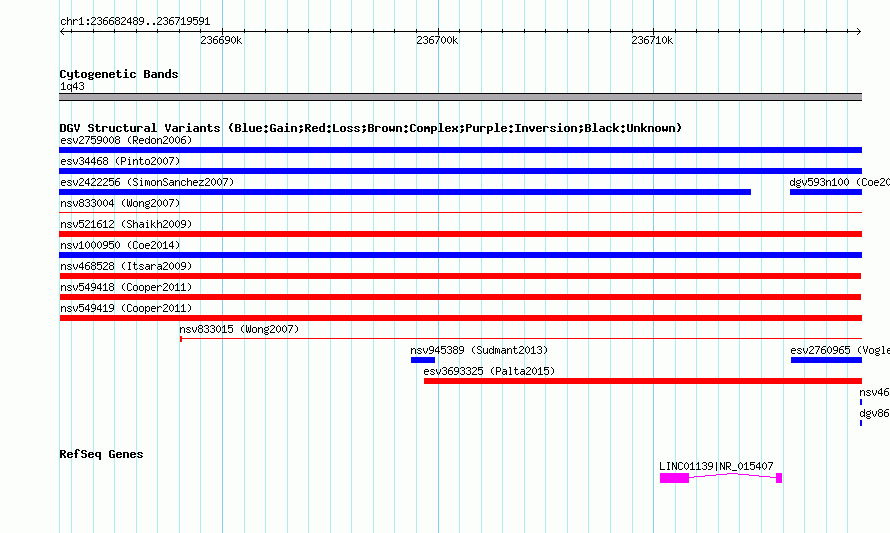Click the blue bar of nsv1000950

click(x=460, y=255)
